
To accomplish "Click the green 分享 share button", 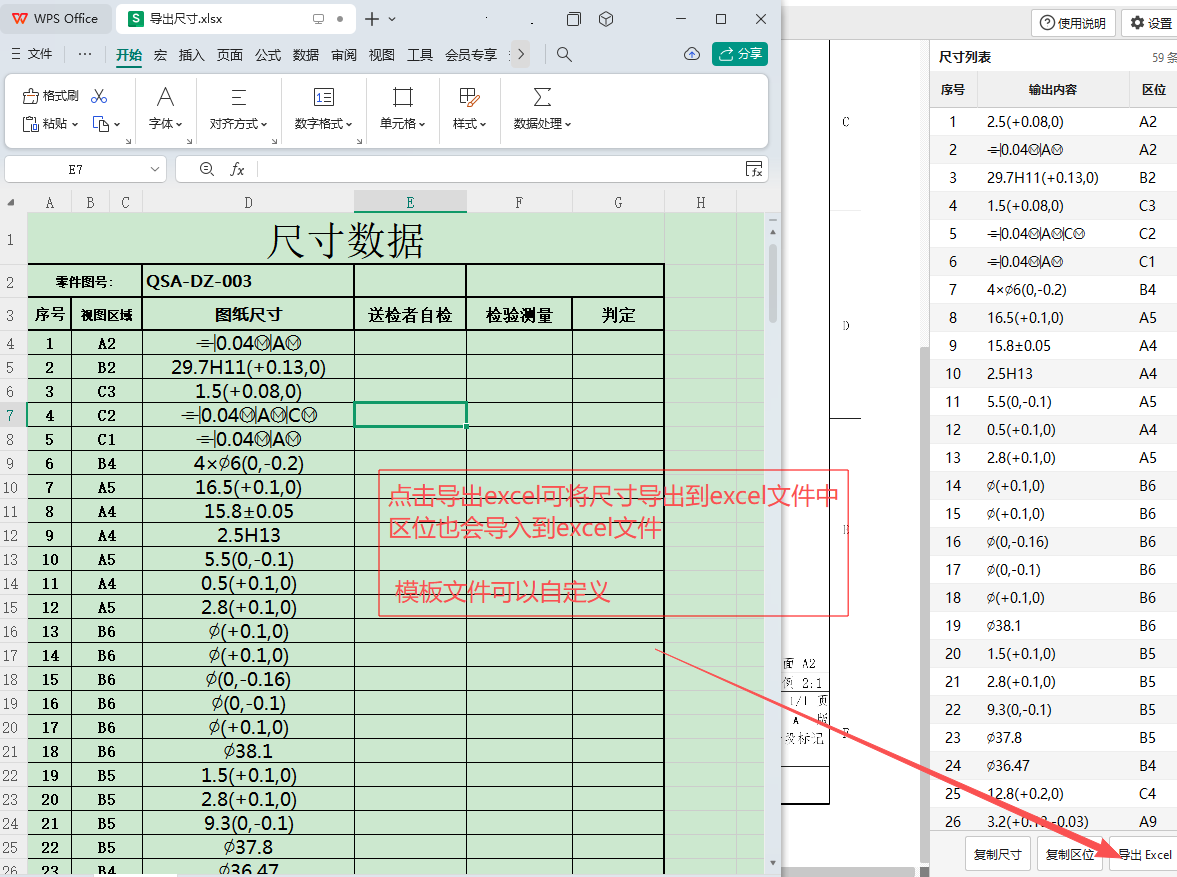I will 740,54.
